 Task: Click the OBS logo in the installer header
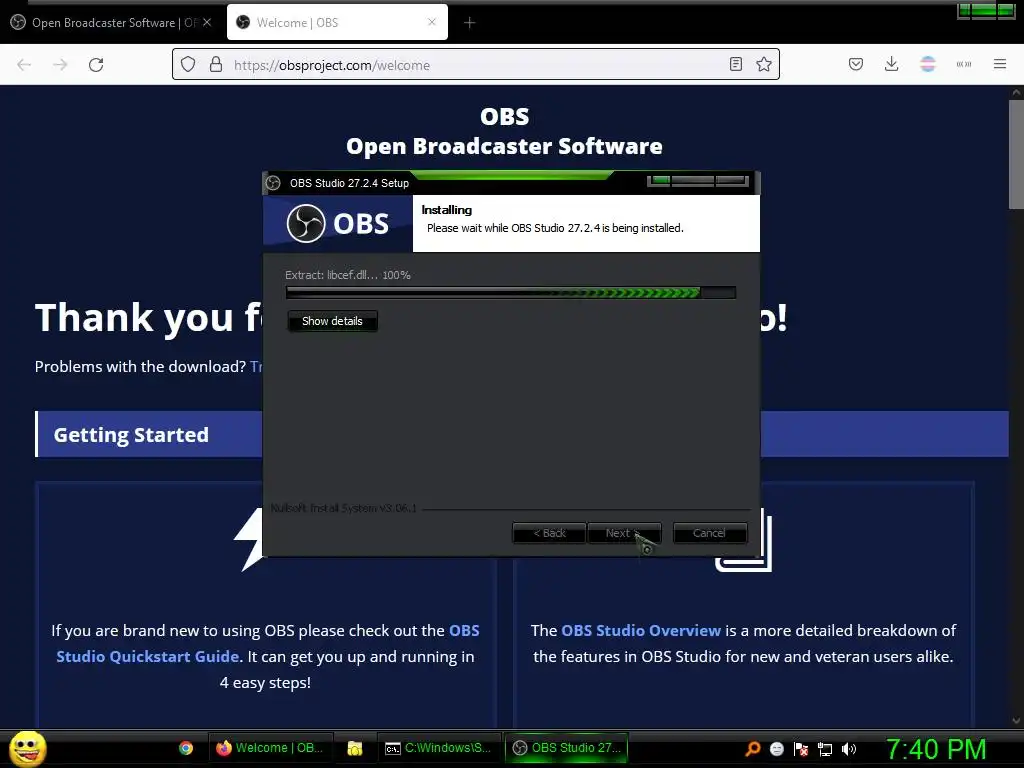pyautogui.click(x=338, y=223)
